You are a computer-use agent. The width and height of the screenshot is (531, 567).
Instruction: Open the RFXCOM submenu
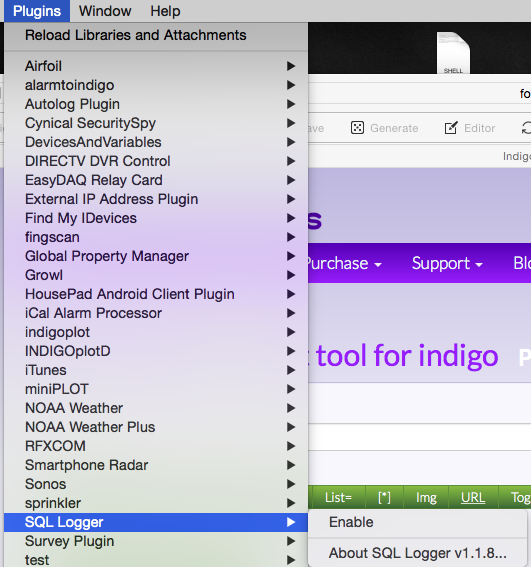coord(156,446)
